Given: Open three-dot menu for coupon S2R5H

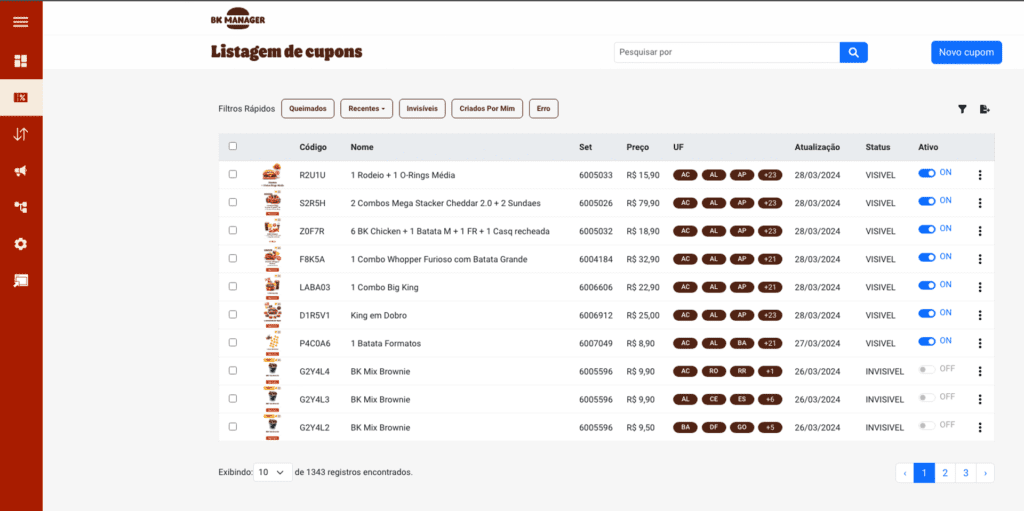Looking at the screenshot, I should (980, 203).
